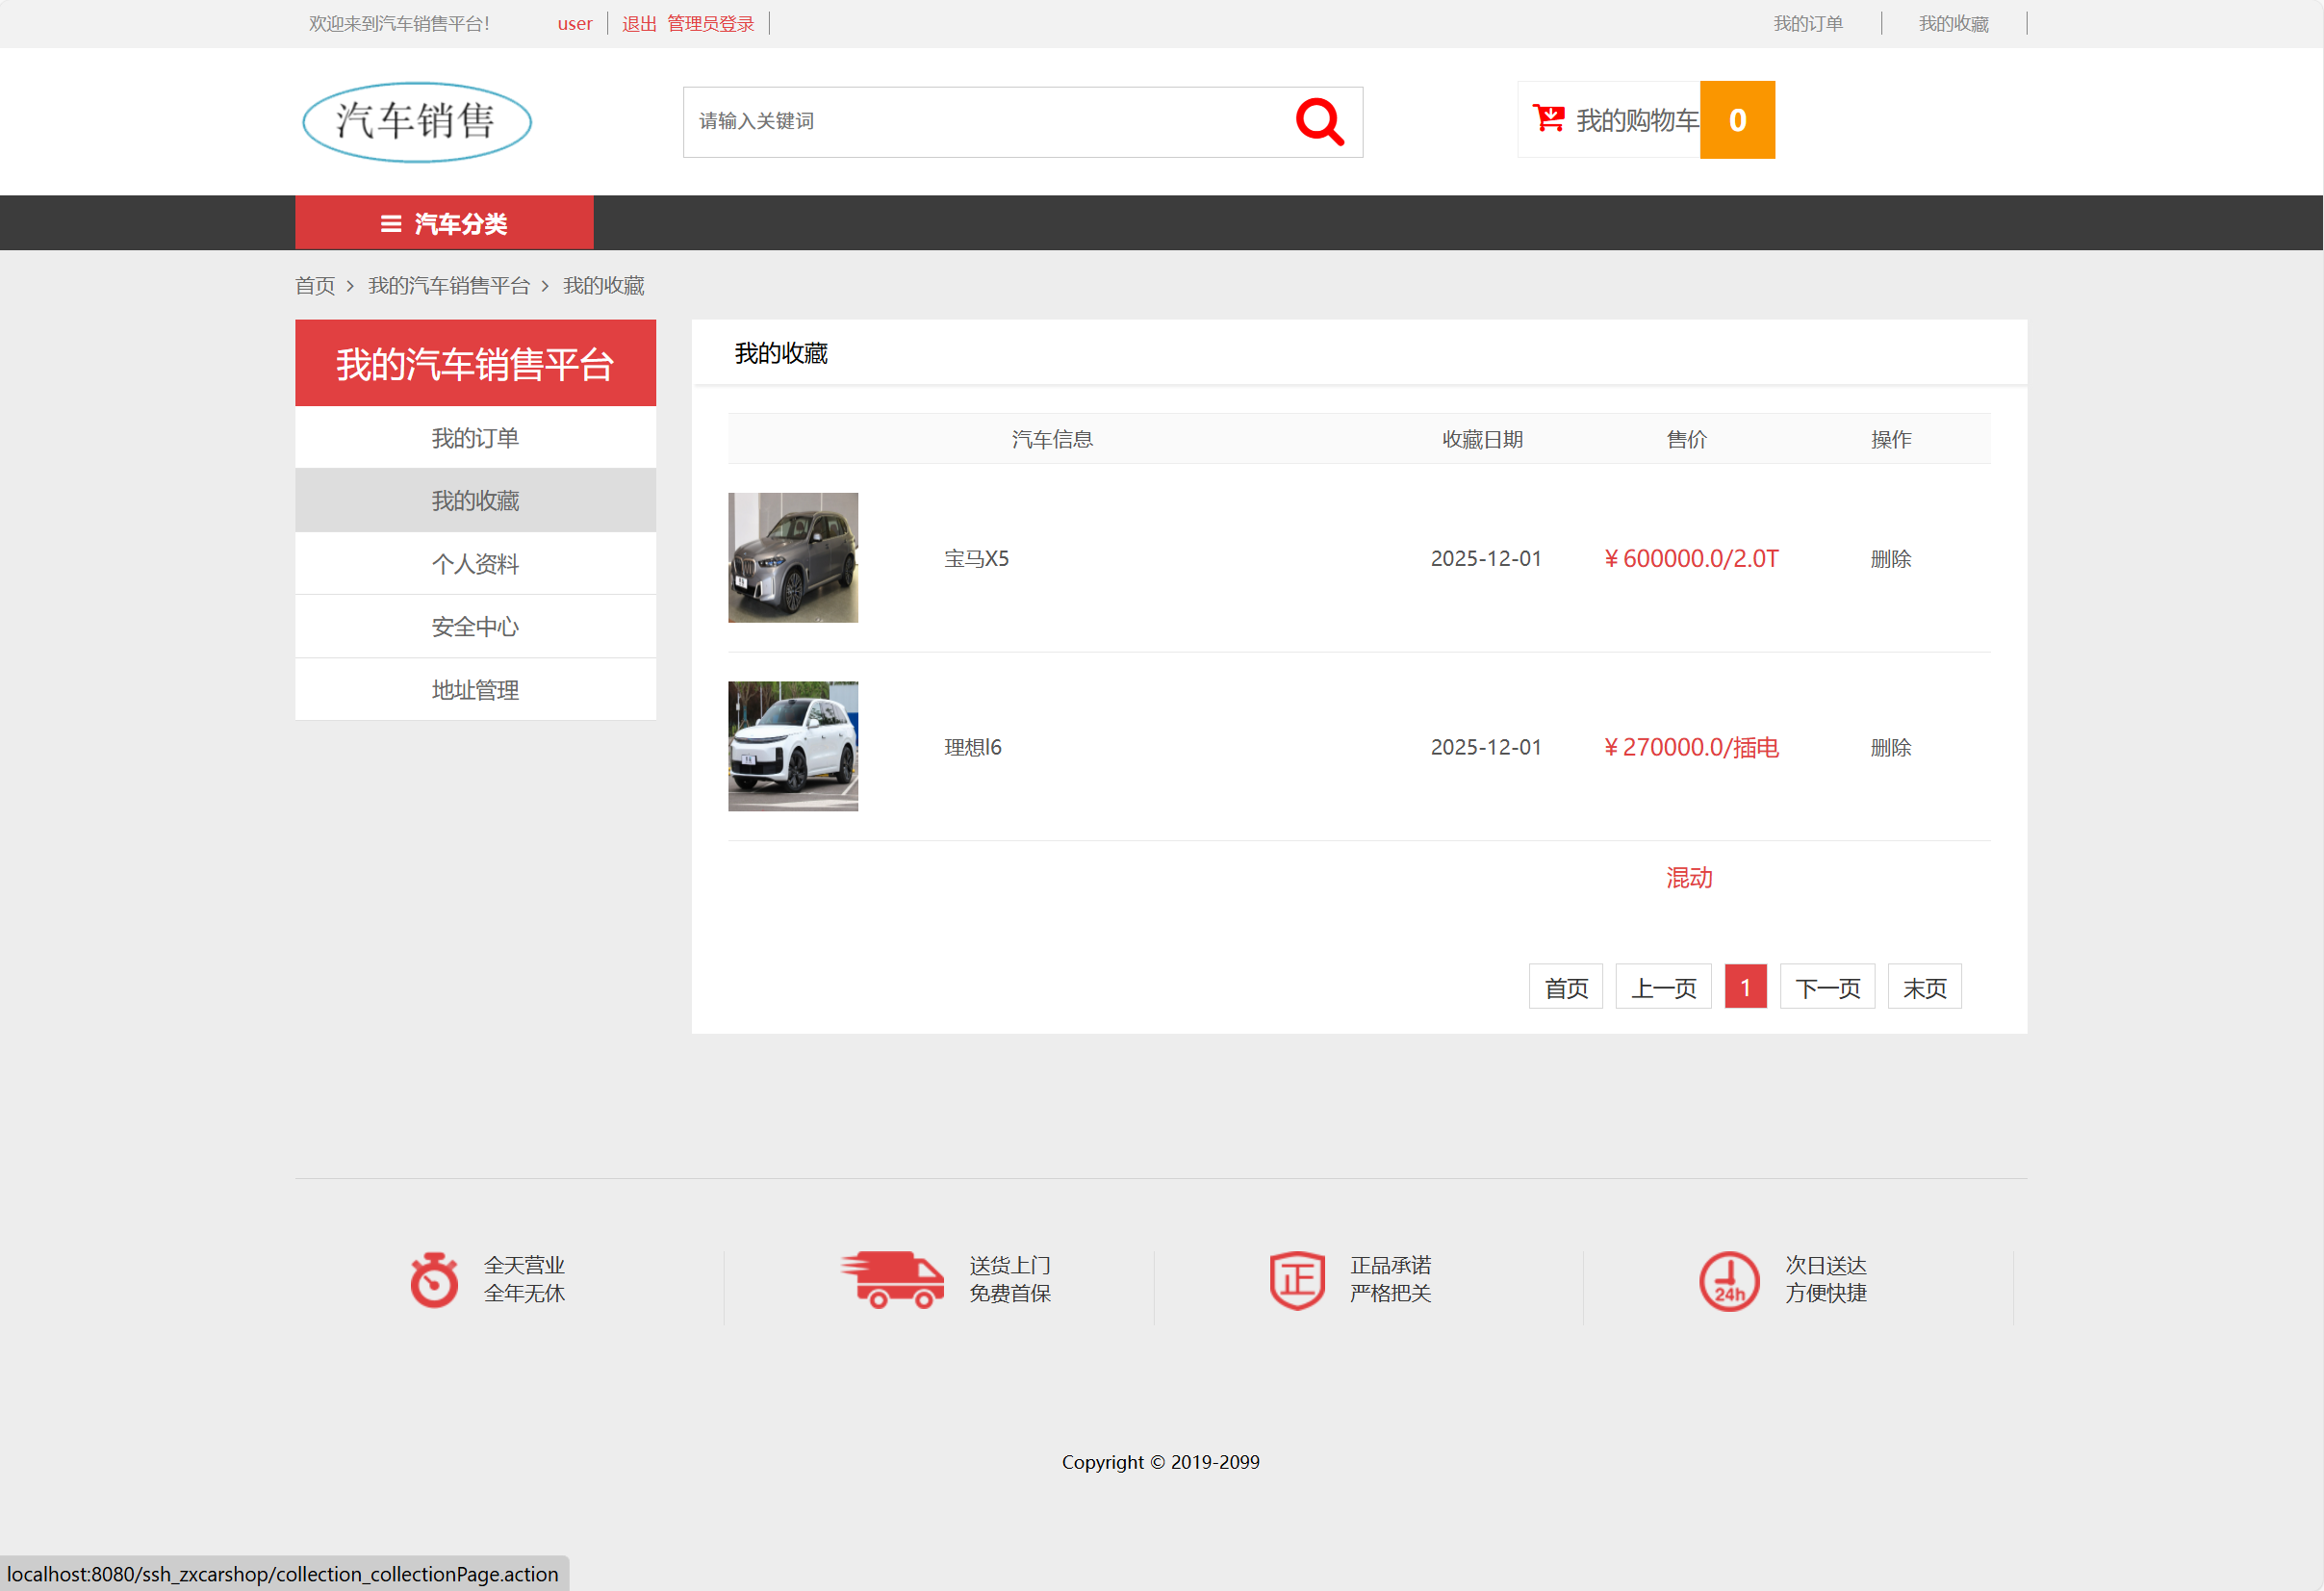2324x1591 pixels.
Task: Delete 宝马X5 from favorites
Action: 1890,558
